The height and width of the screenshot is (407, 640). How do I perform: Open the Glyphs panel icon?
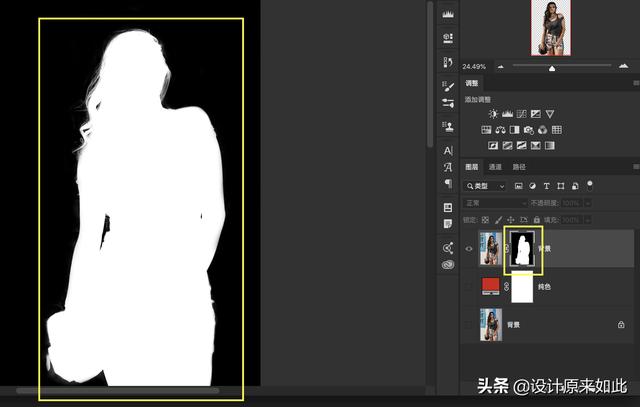pyautogui.click(x=448, y=167)
